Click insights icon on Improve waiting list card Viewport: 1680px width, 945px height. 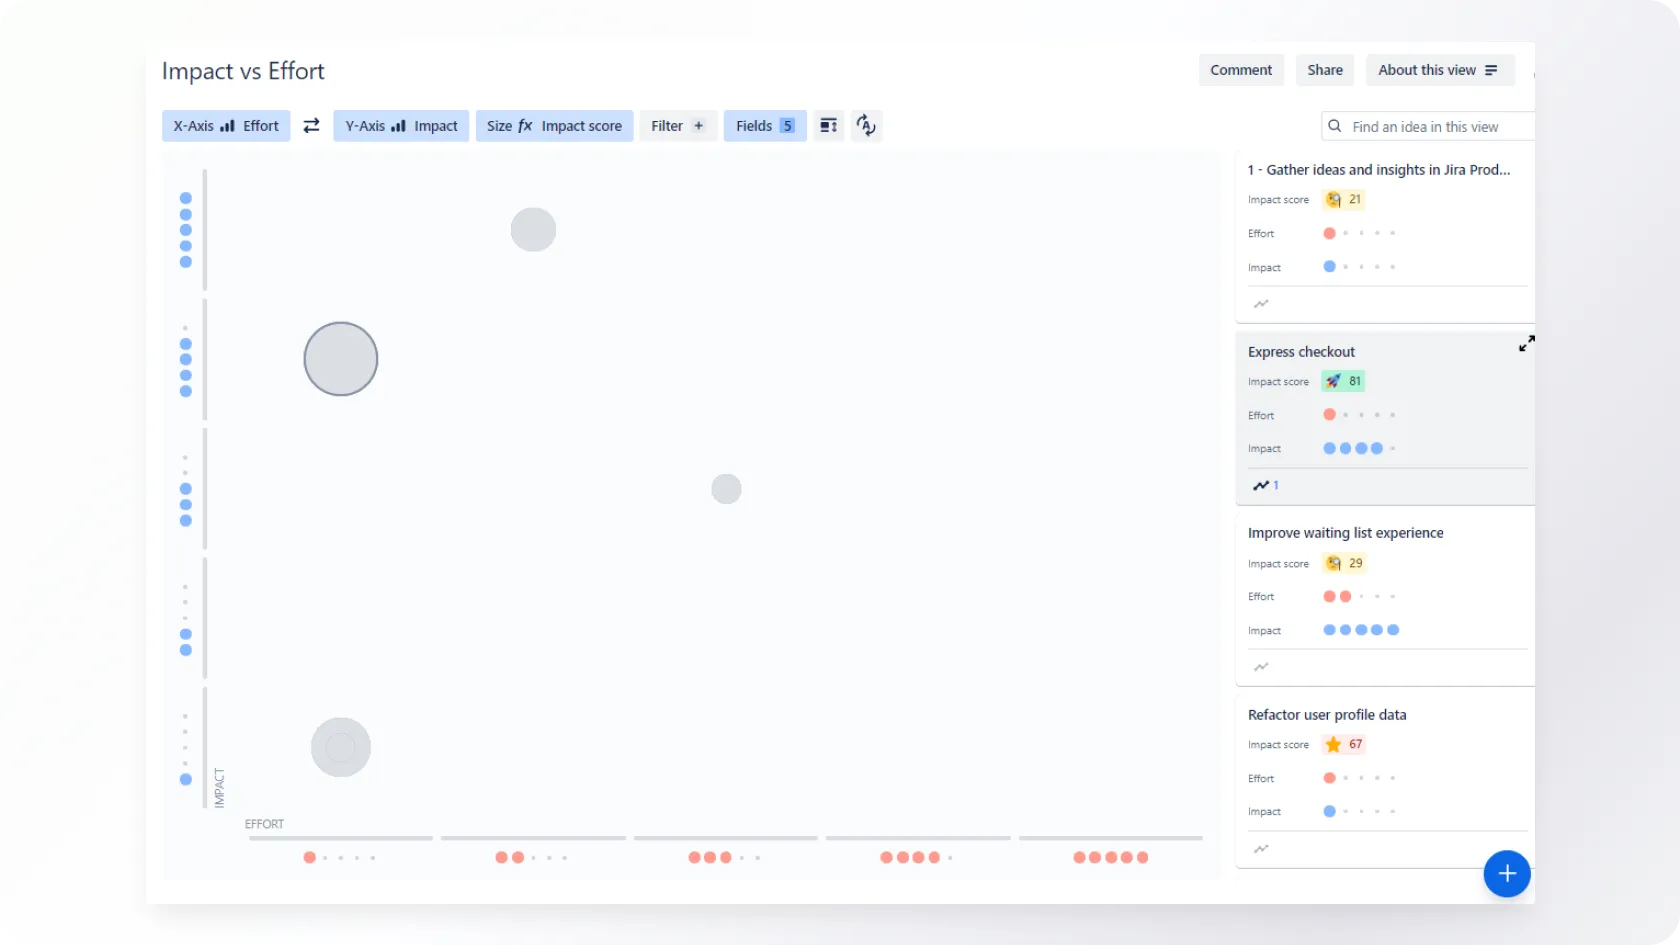point(1261,667)
